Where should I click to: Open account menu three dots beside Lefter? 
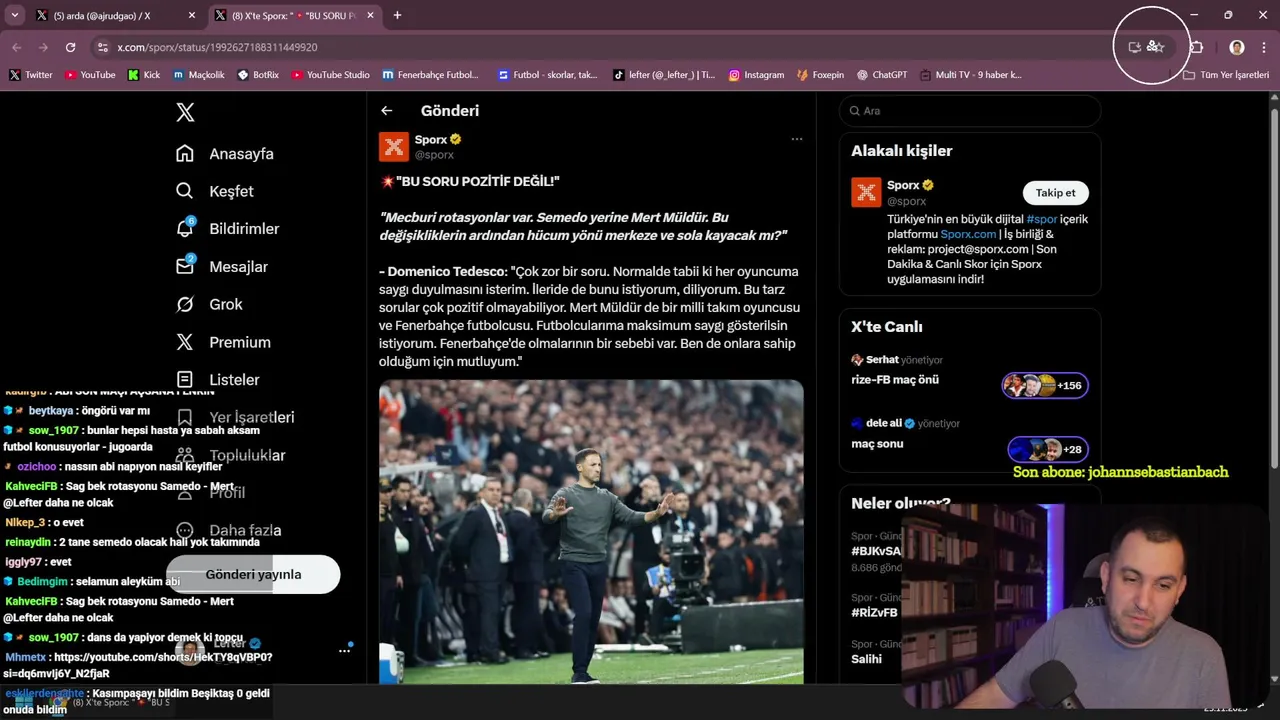[x=344, y=650]
